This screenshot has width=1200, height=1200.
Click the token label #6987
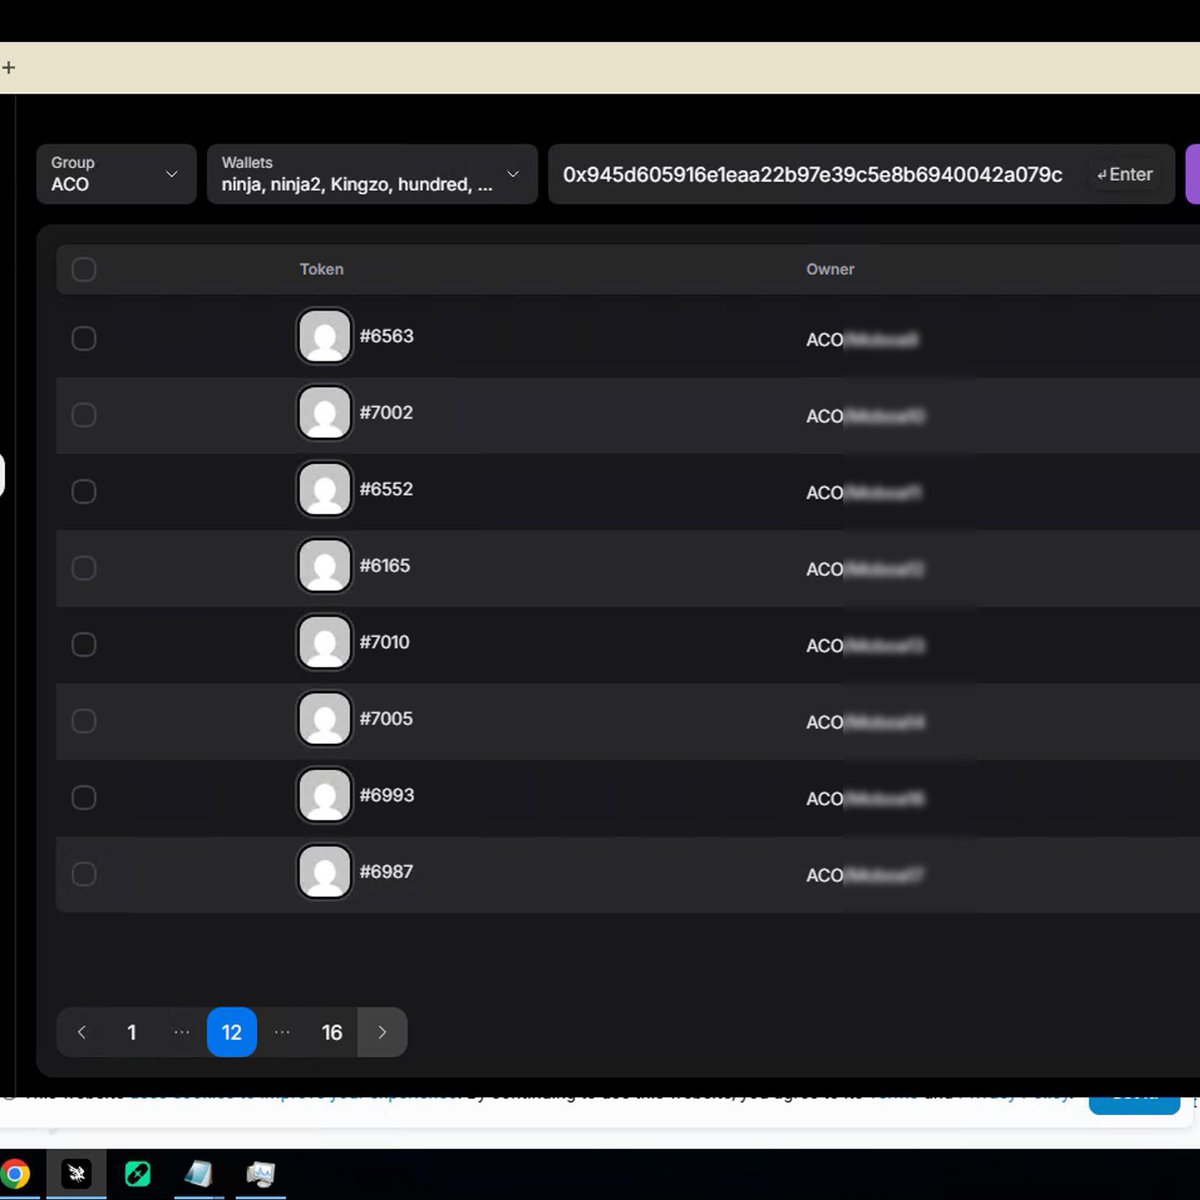[387, 872]
